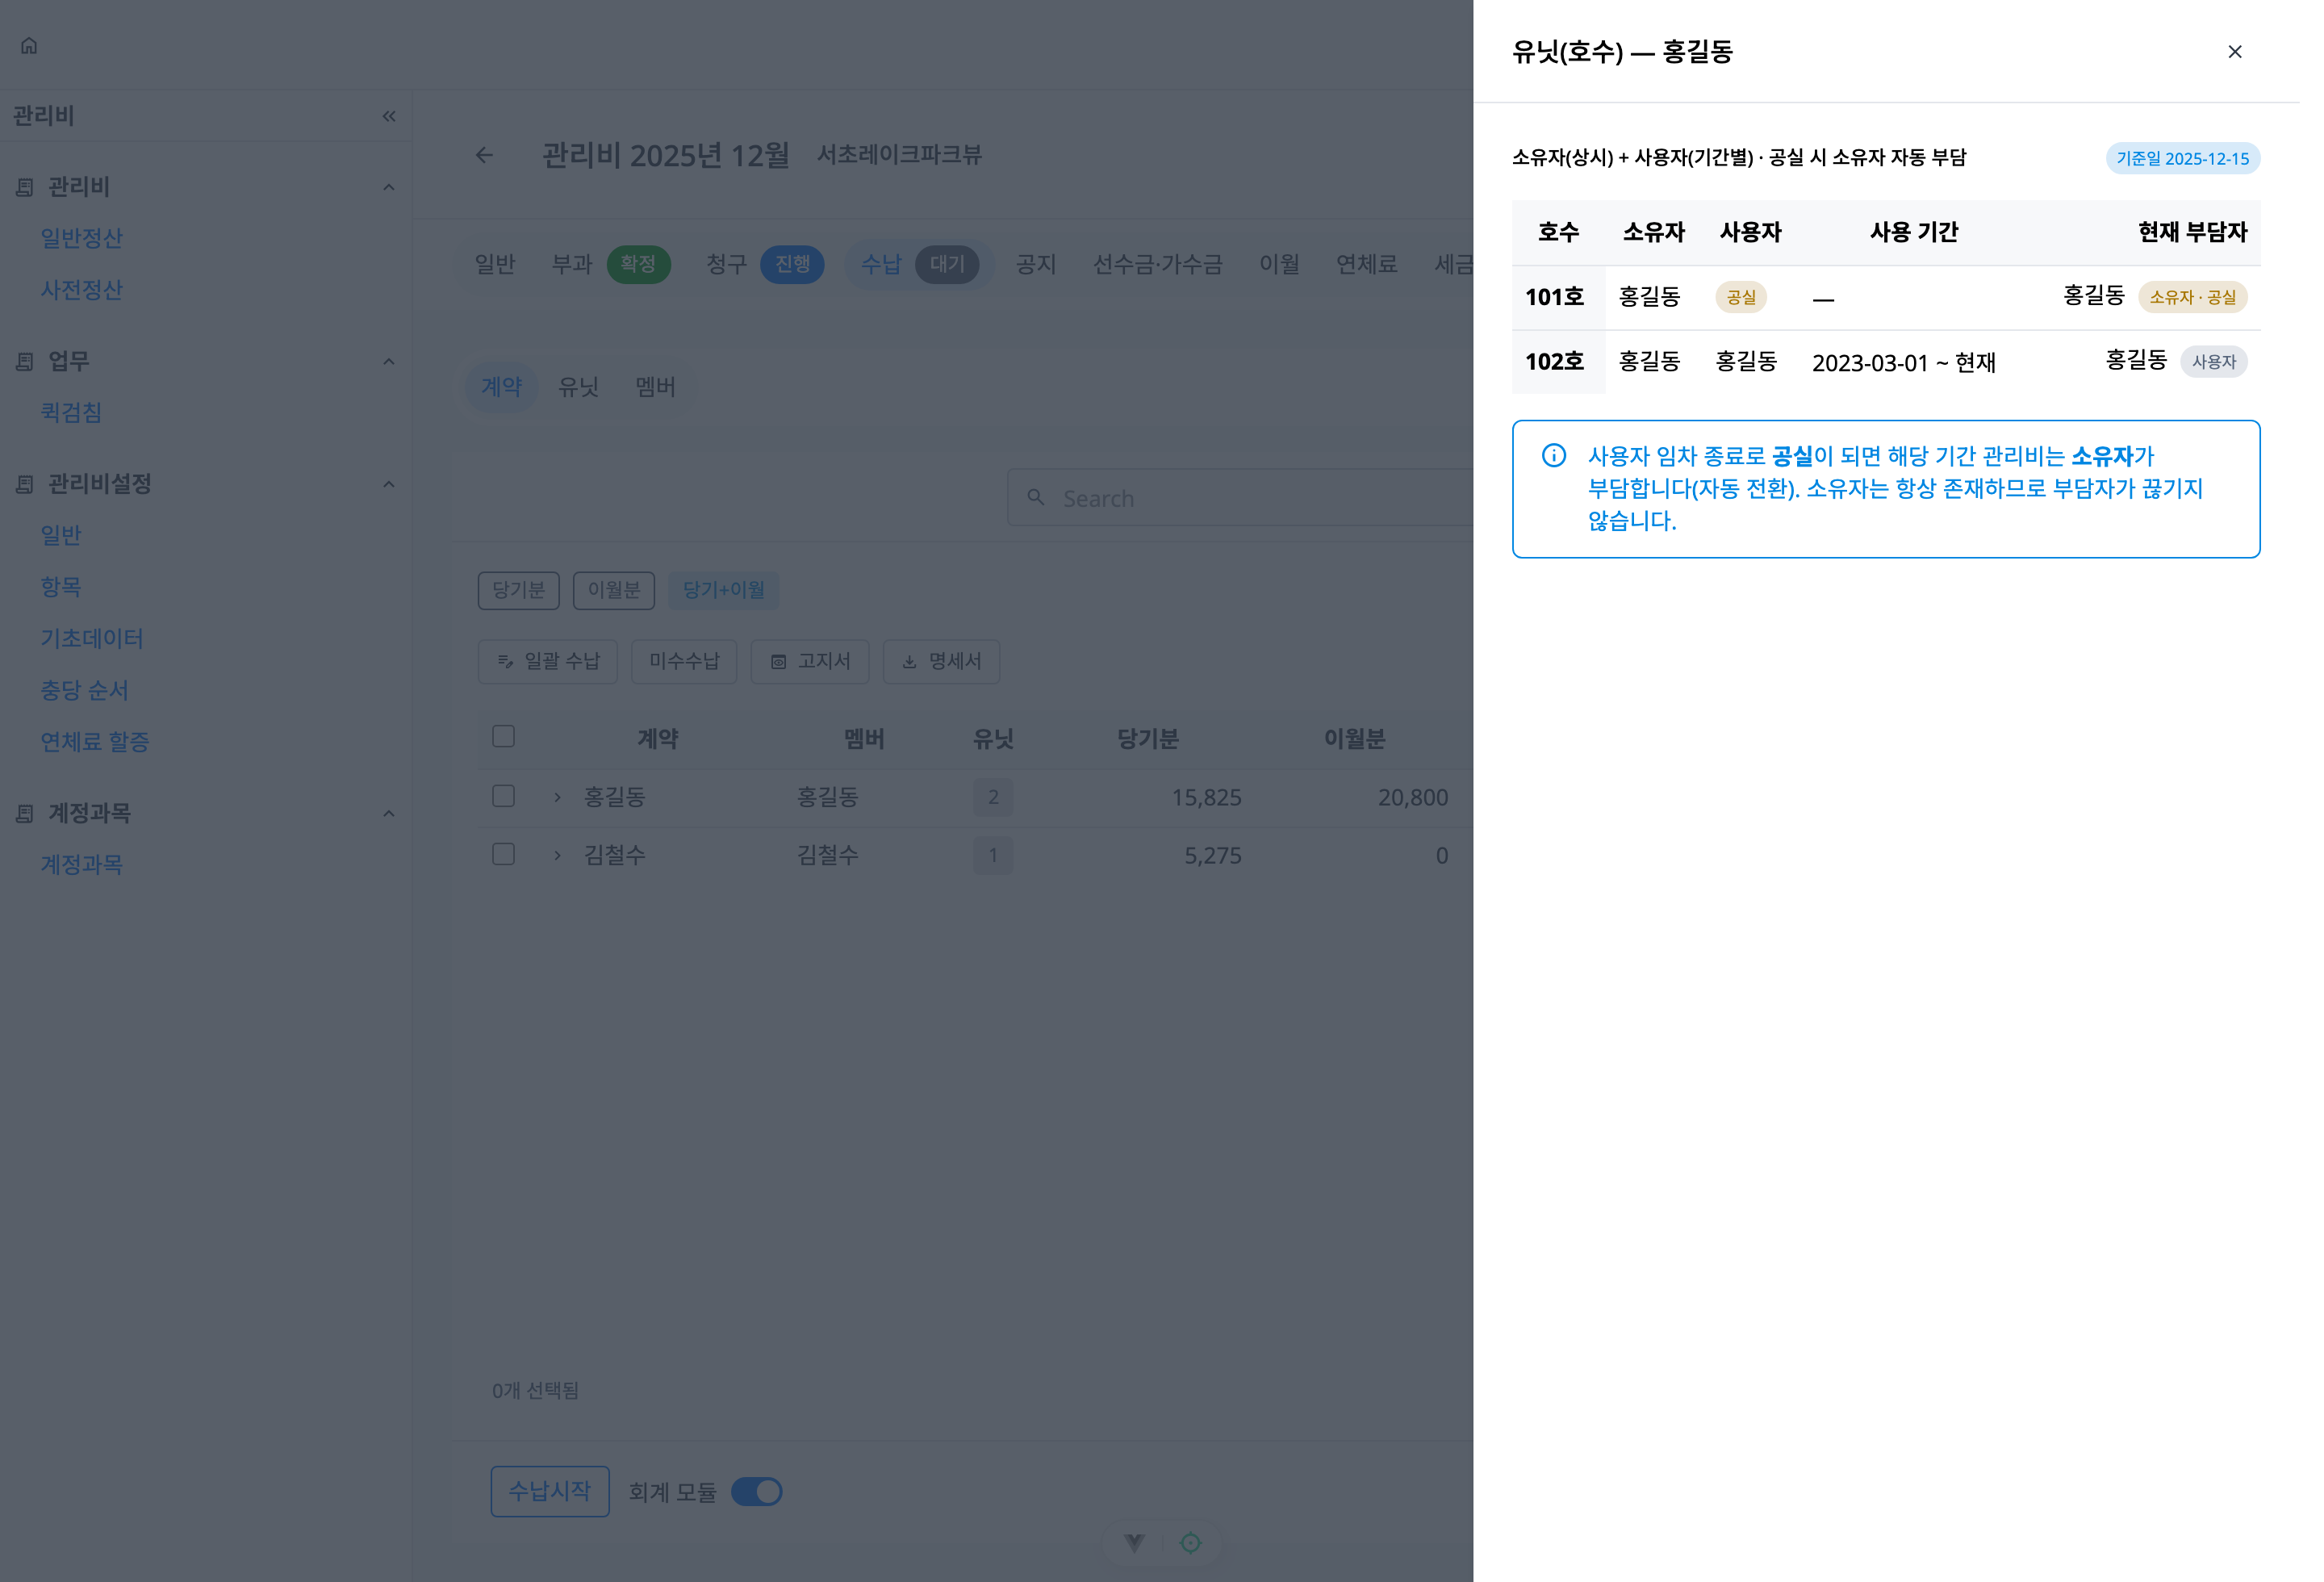Click the 일괄 수납 button
This screenshot has width=2324, height=1582.
548,662
